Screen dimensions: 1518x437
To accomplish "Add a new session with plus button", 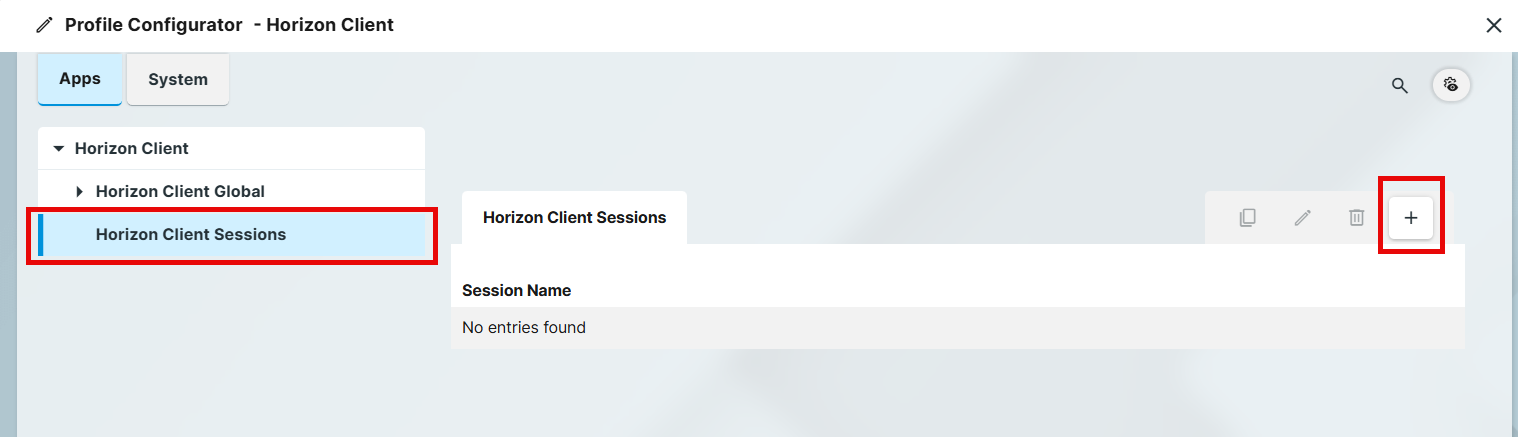I will click(1411, 217).
